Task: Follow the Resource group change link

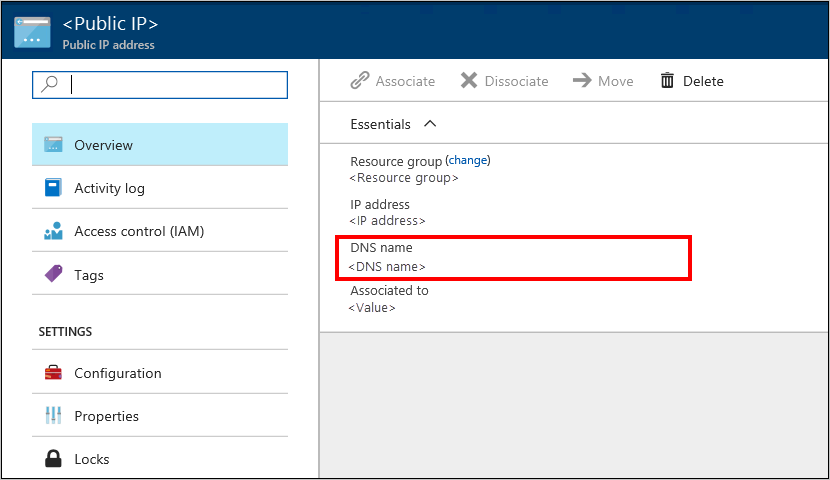Action: pos(467,160)
